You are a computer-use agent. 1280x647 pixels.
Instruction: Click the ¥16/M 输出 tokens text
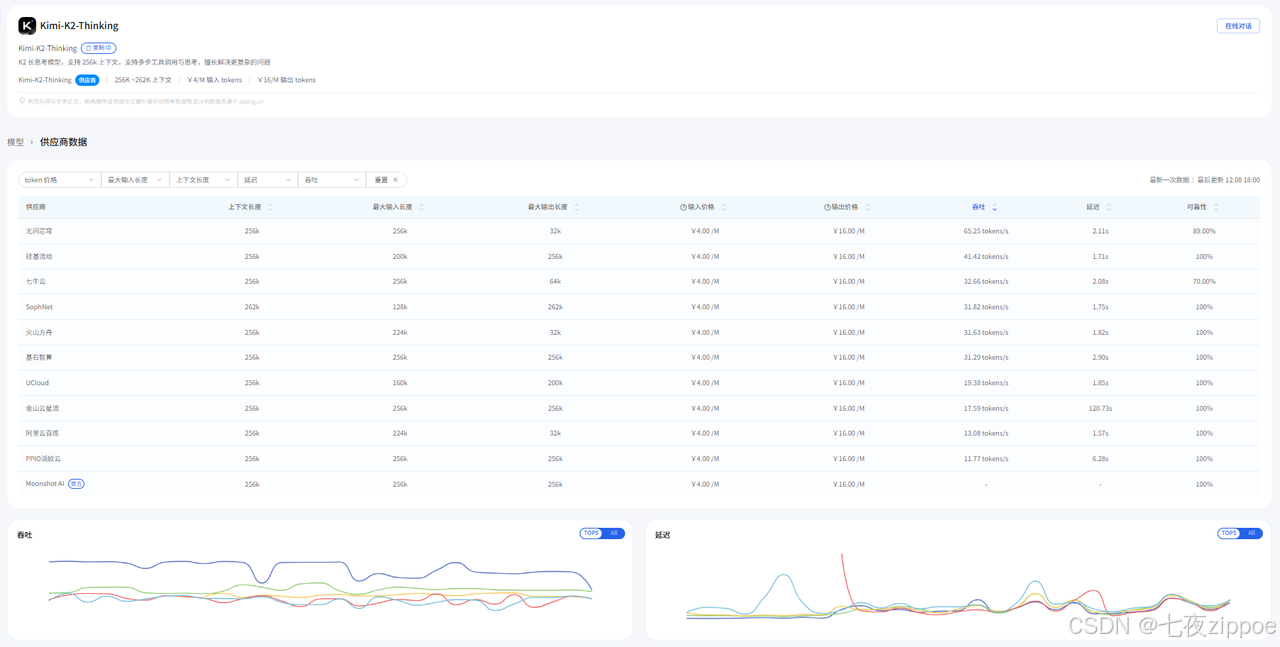point(286,80)
